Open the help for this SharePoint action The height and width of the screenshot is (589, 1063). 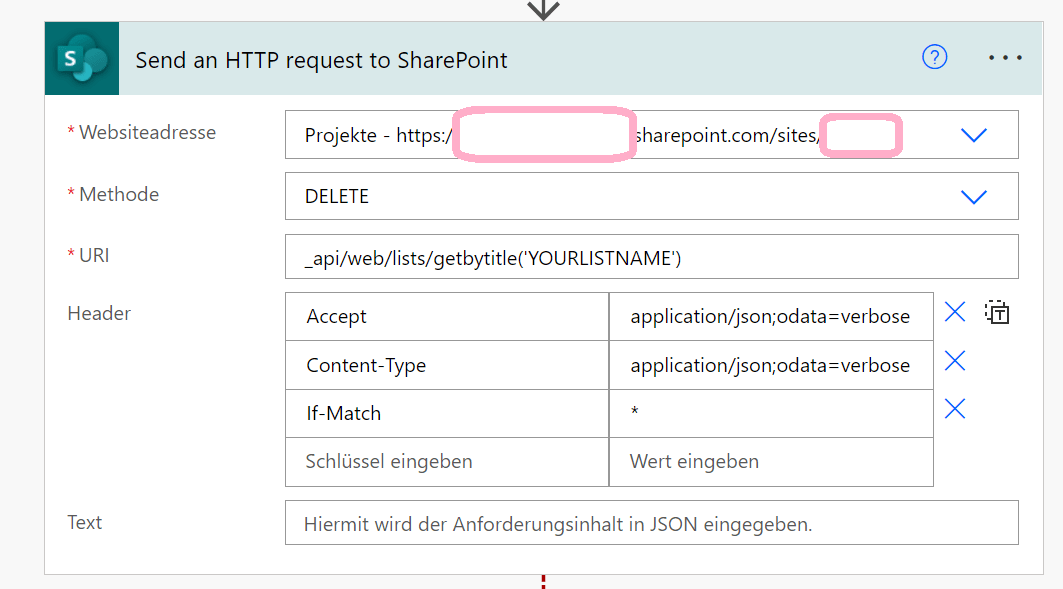[934, 57]
